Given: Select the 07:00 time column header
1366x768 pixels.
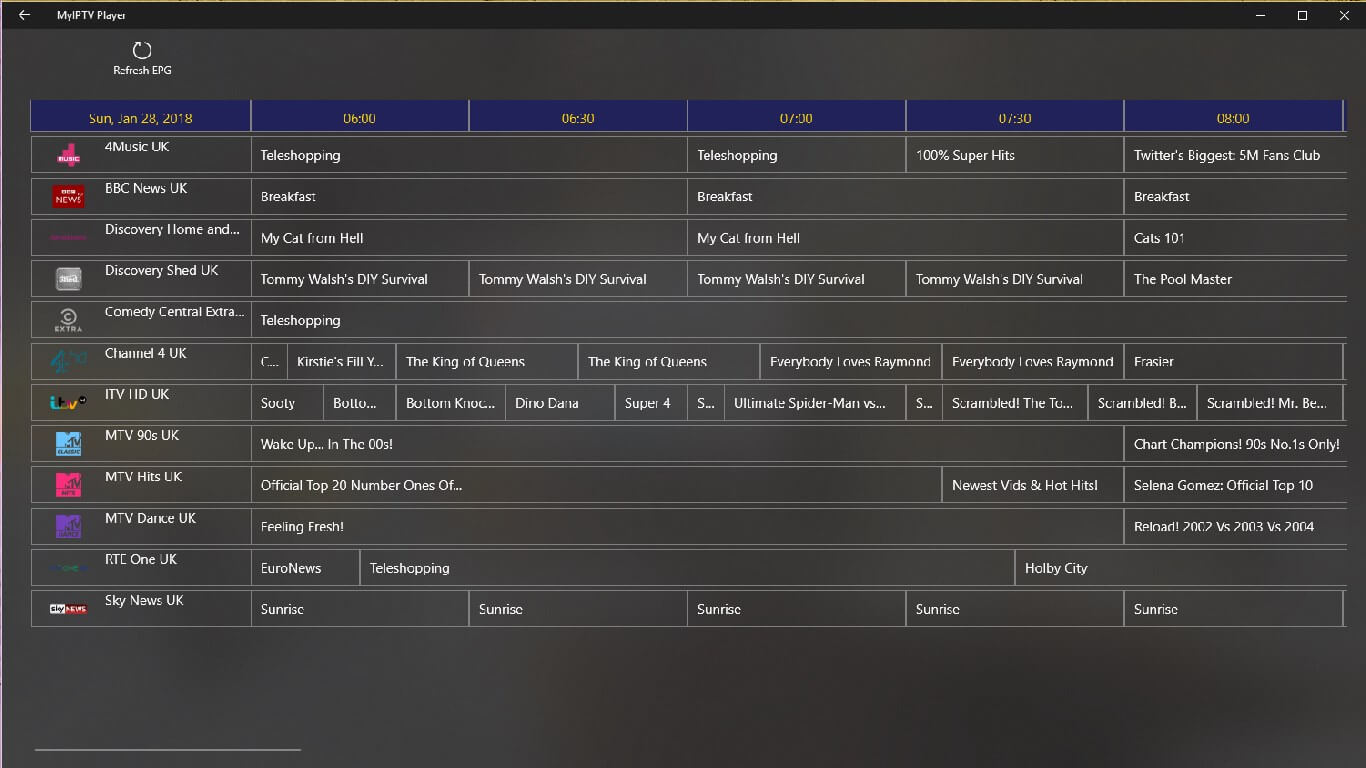Looking at the screenshot, I should [795, 115].
